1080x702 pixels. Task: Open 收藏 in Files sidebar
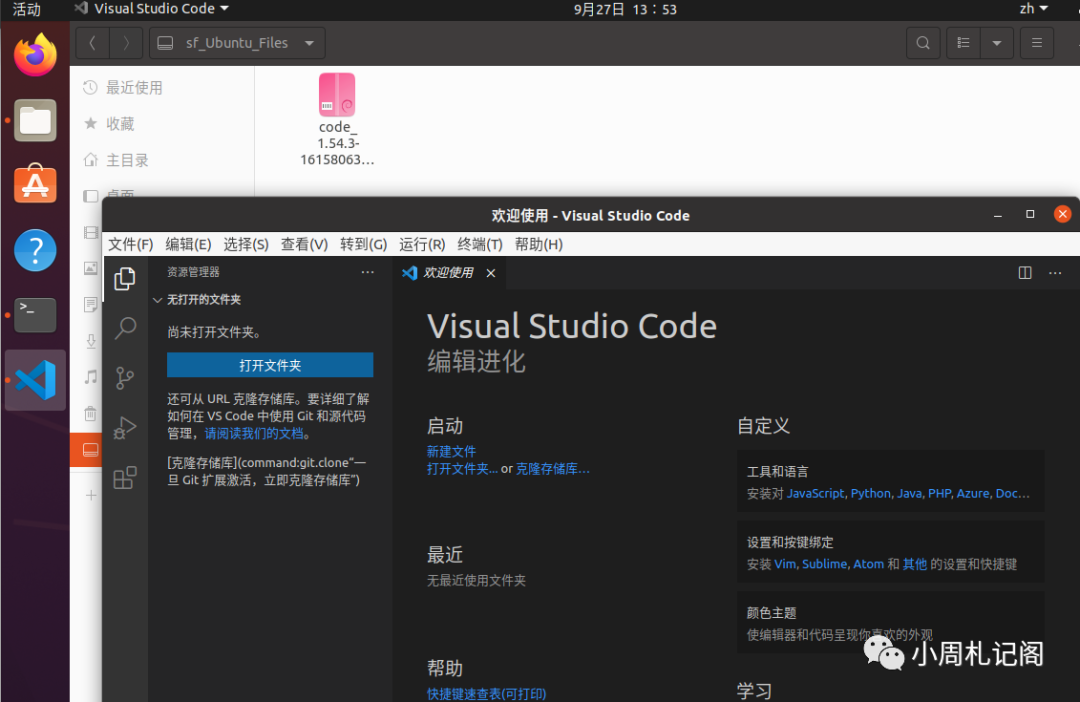pos(120,123)
